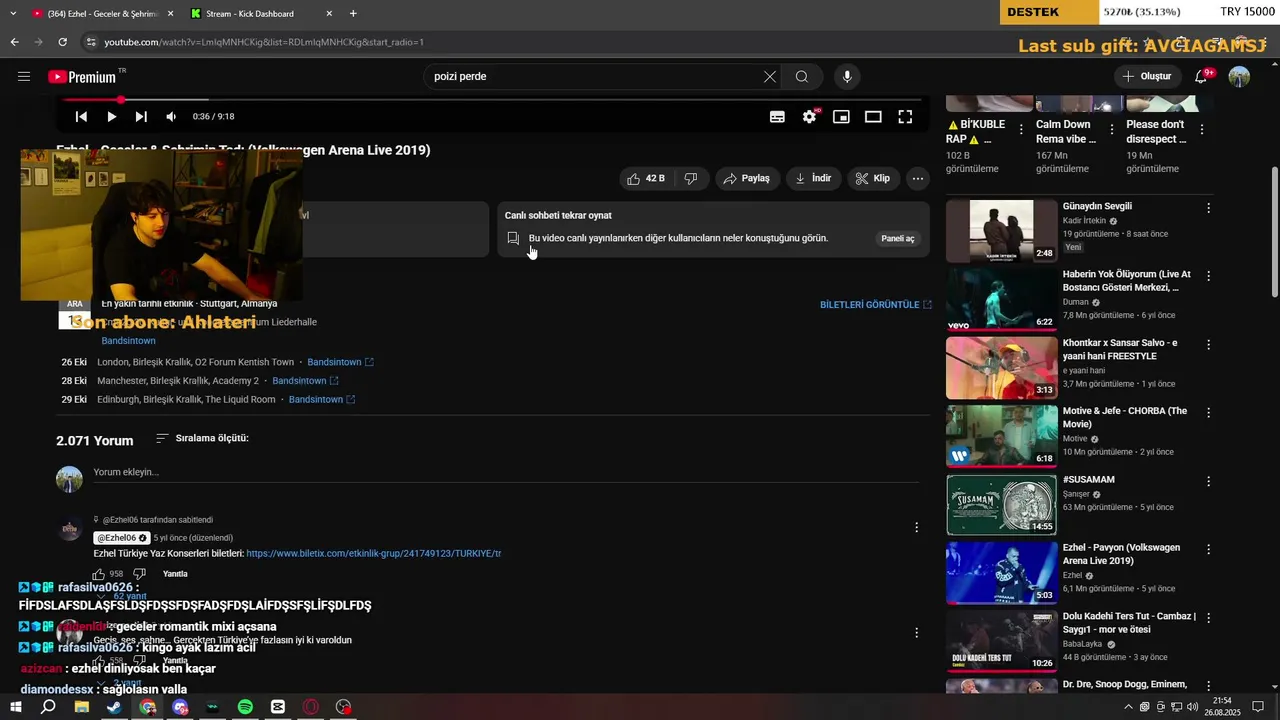Open options for Günaydın Sevgili video
Screen dimensions: 1280x720
coord(1208,208)
